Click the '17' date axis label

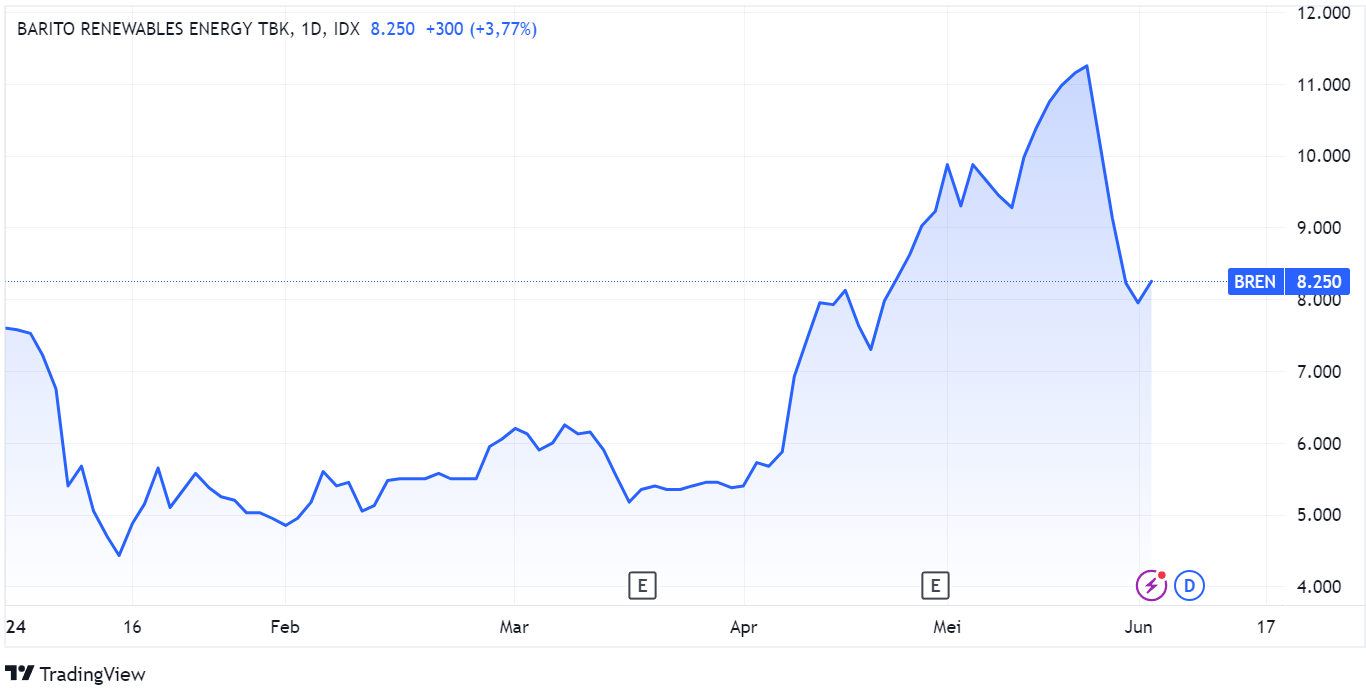1266,628
